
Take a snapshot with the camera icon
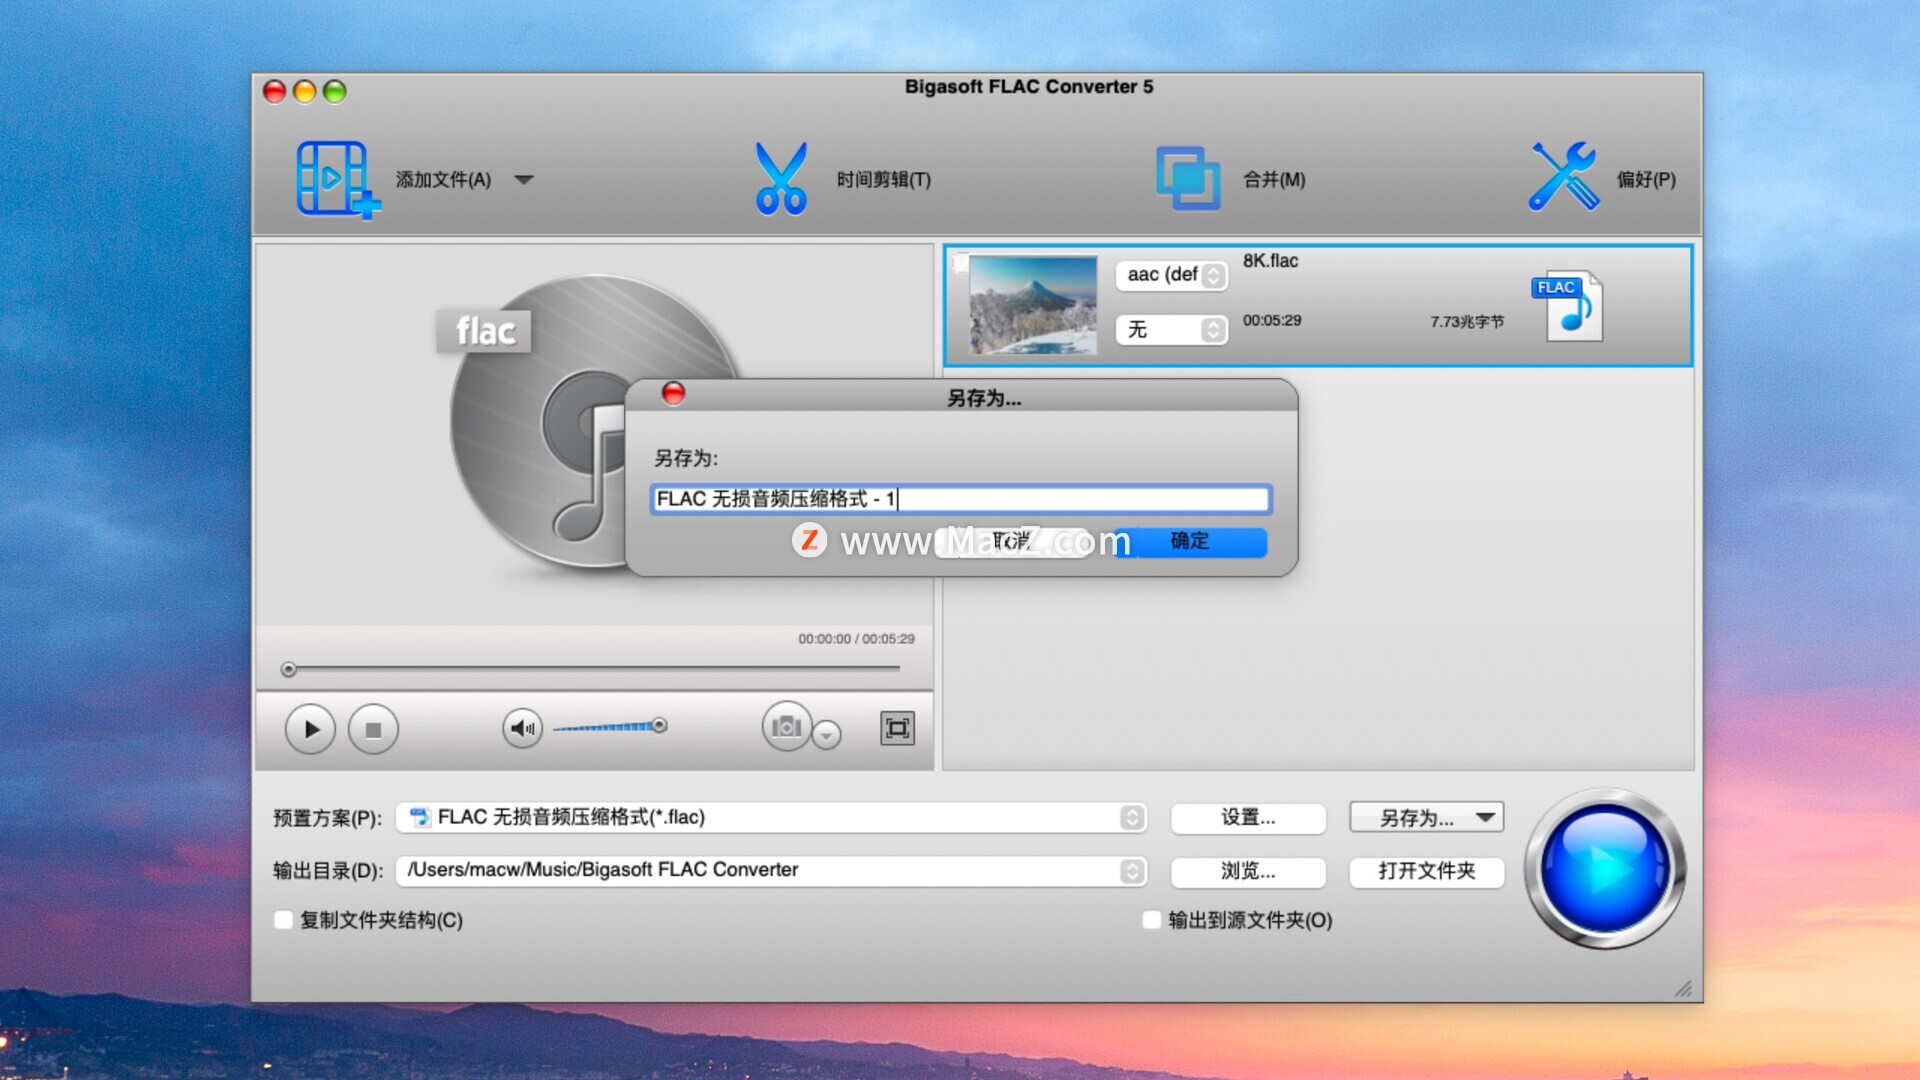click(786, 726)
